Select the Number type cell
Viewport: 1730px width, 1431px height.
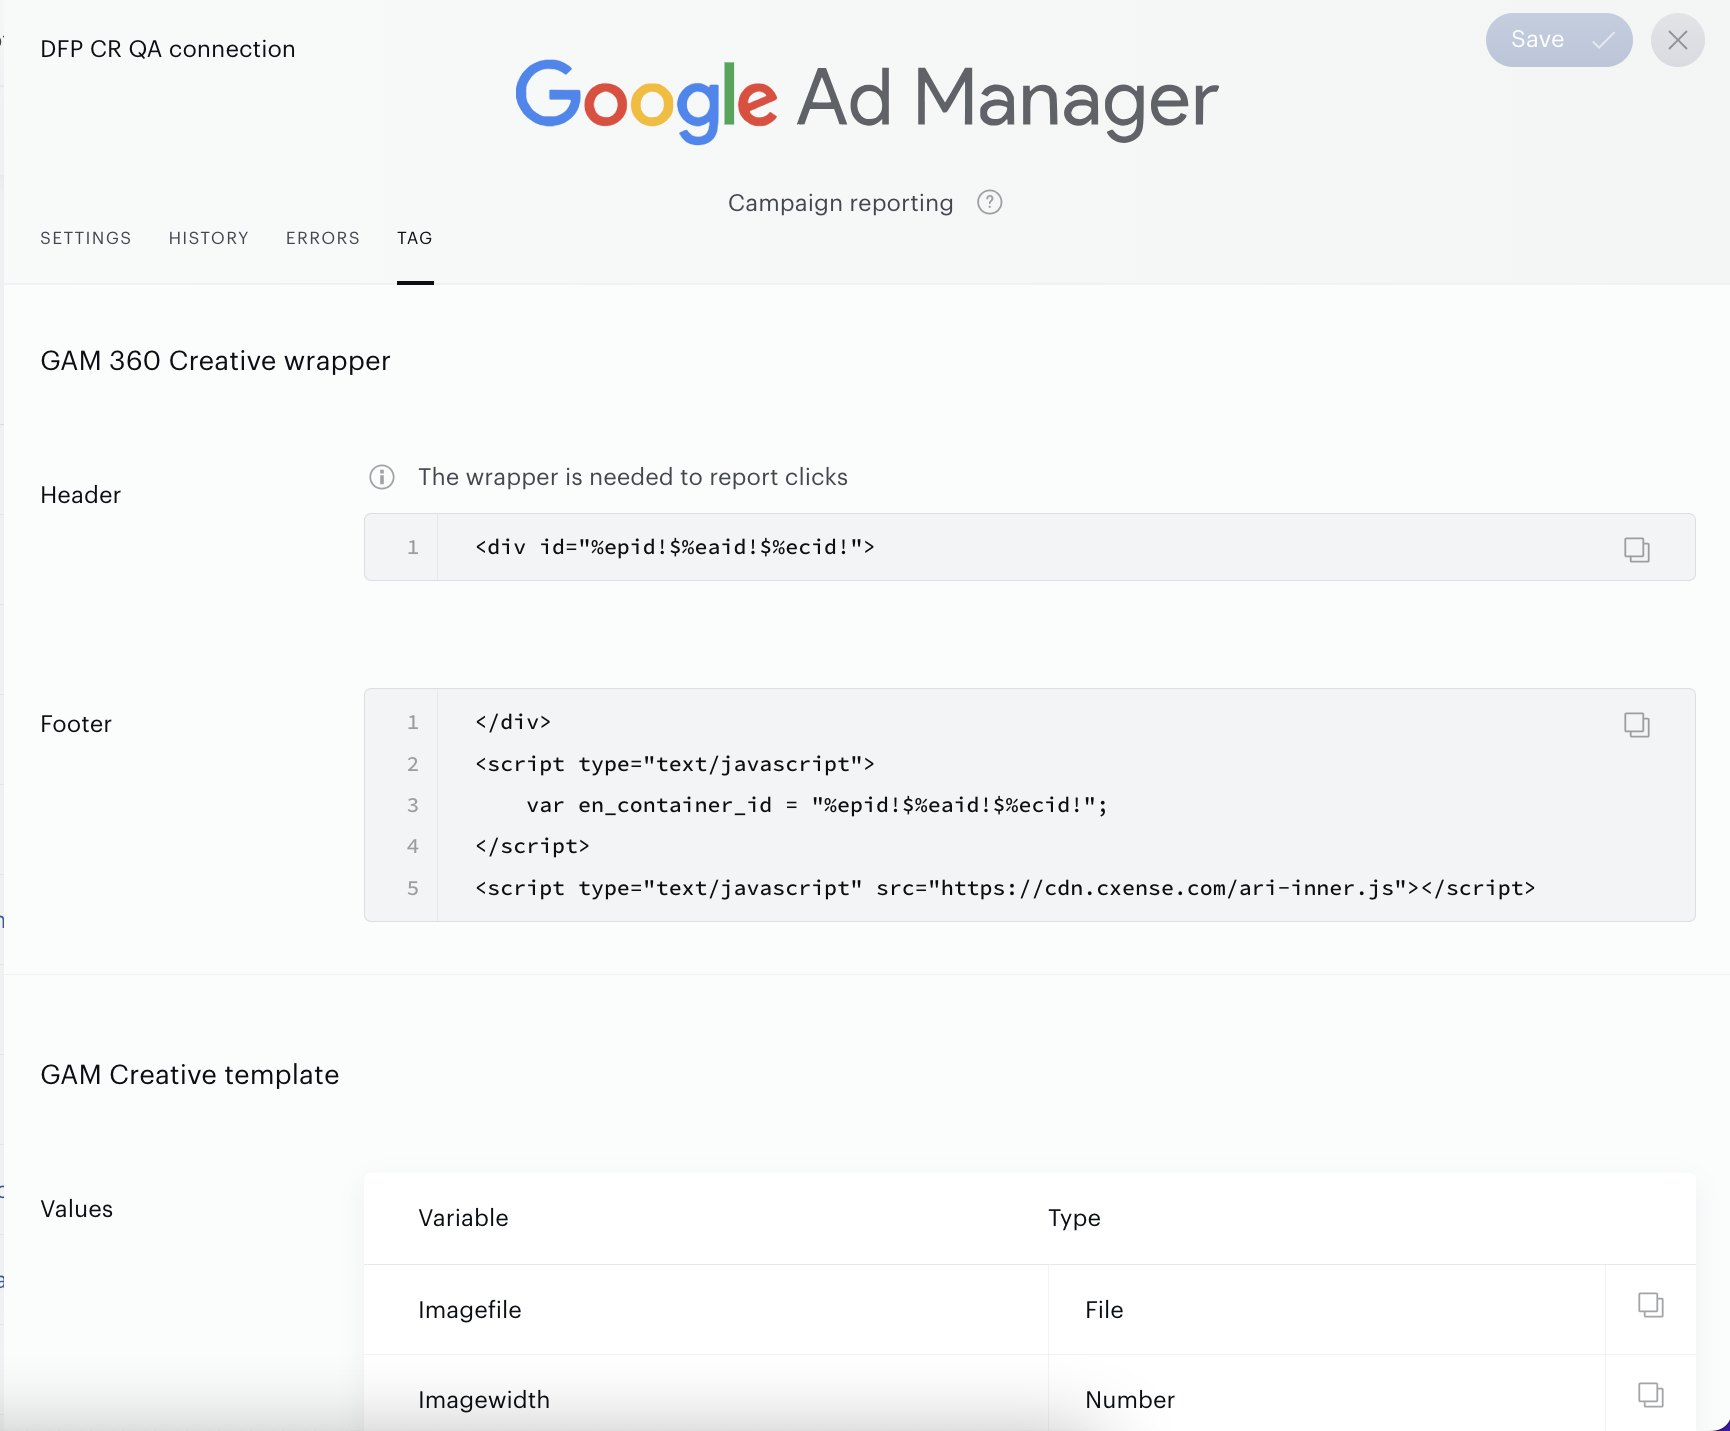pos(1326,1399)
